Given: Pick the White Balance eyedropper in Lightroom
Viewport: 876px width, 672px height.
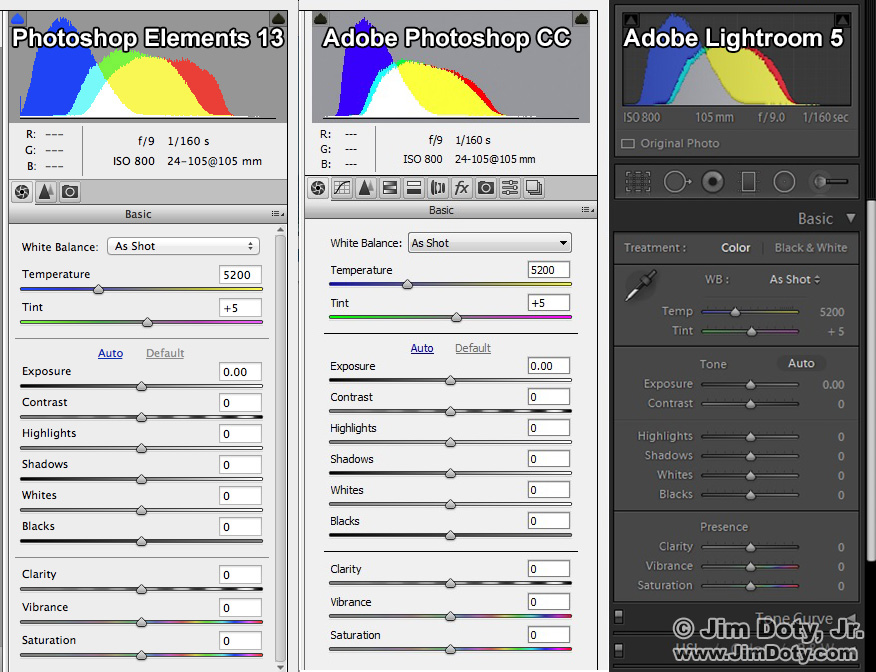Looking at the screenshot, I should pos(640,285).
